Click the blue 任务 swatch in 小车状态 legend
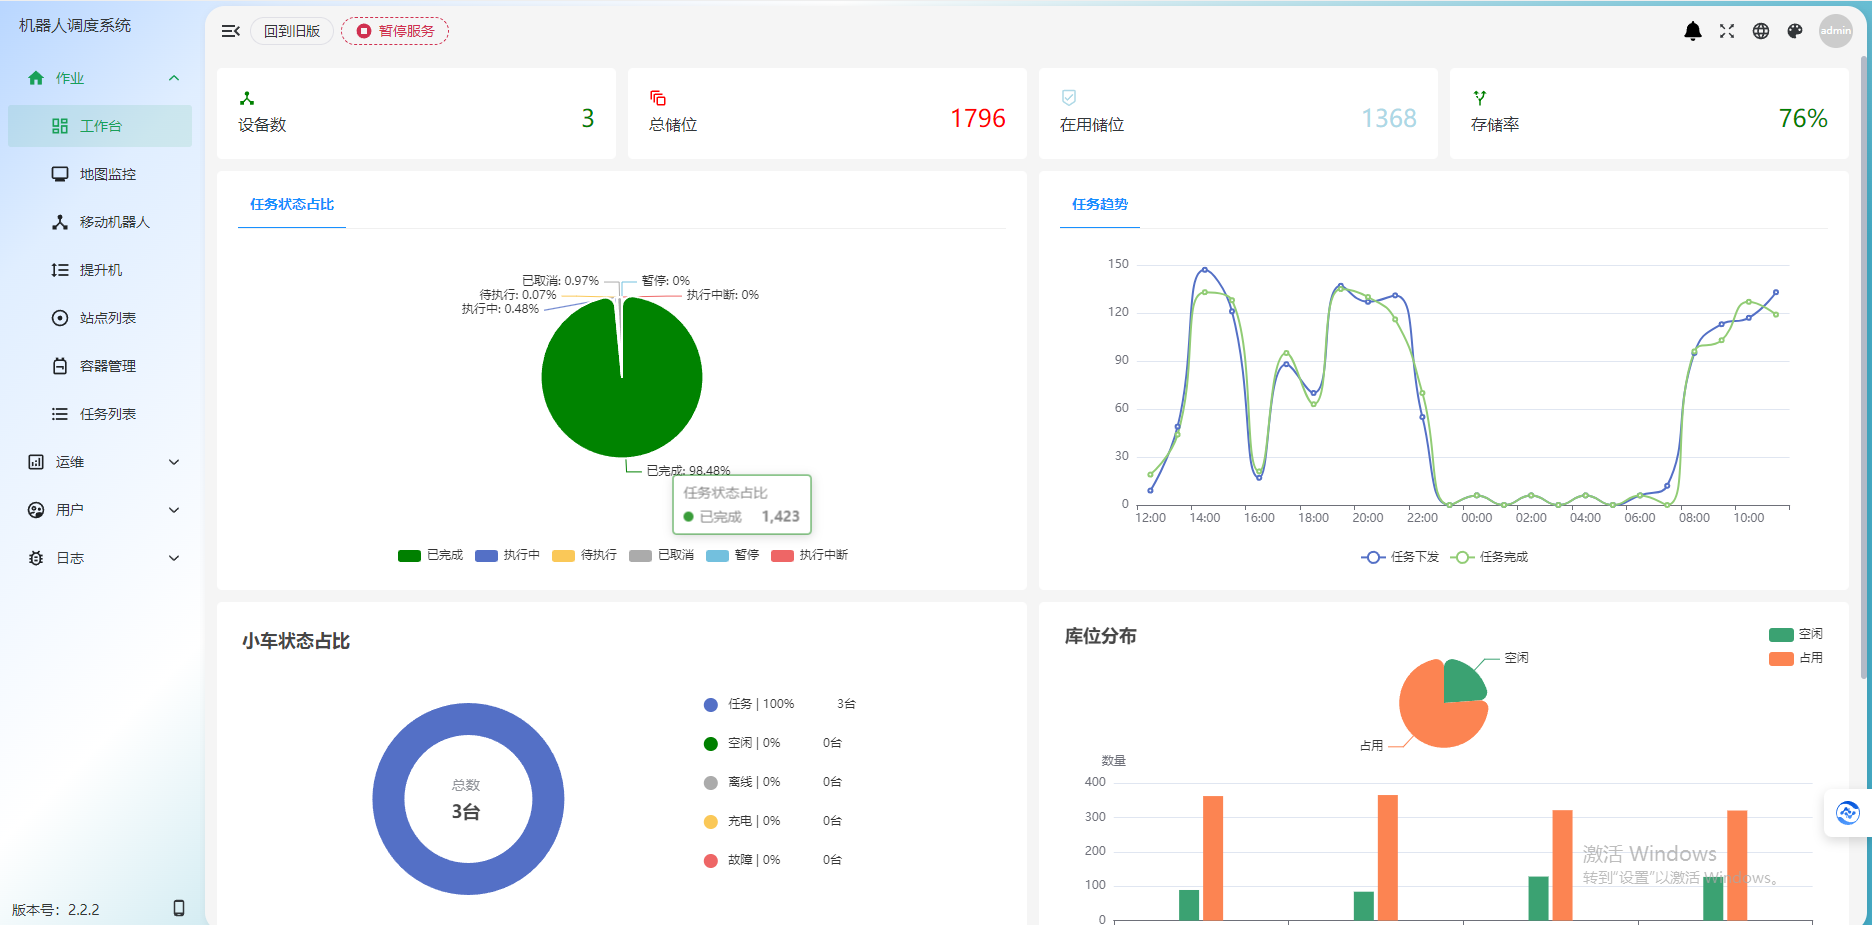Viewport: 1872px width, 925px height. (x=711, y=705)
